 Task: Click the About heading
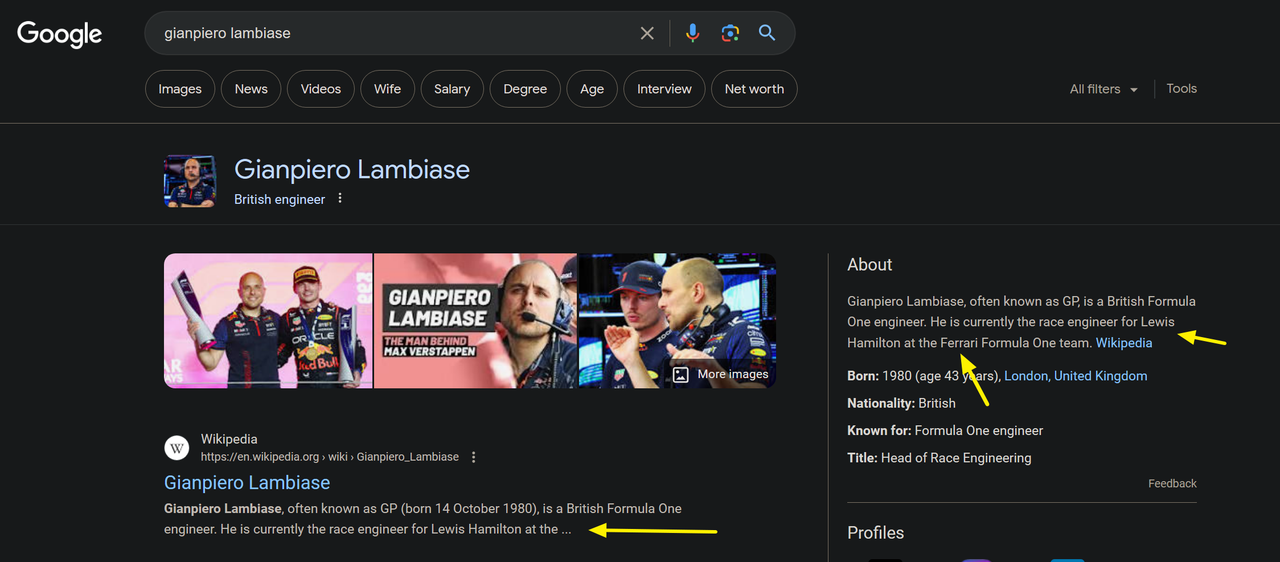[870, 265]
